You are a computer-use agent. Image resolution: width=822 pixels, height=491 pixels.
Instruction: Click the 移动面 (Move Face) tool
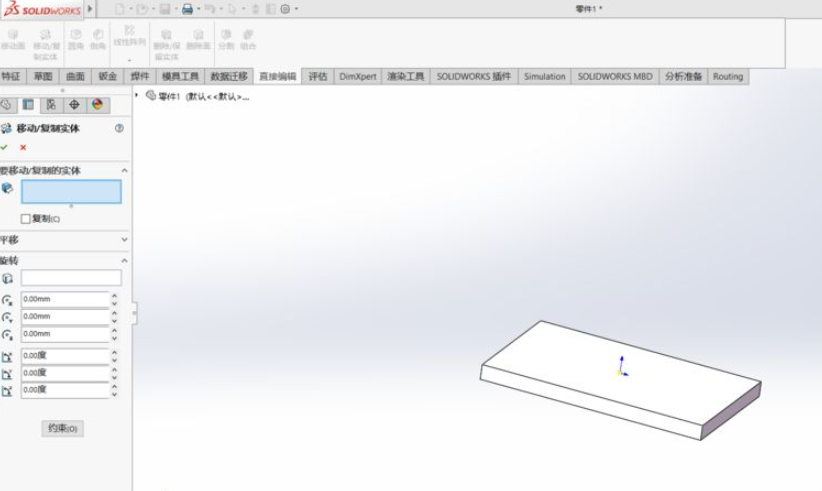point(13,40)
